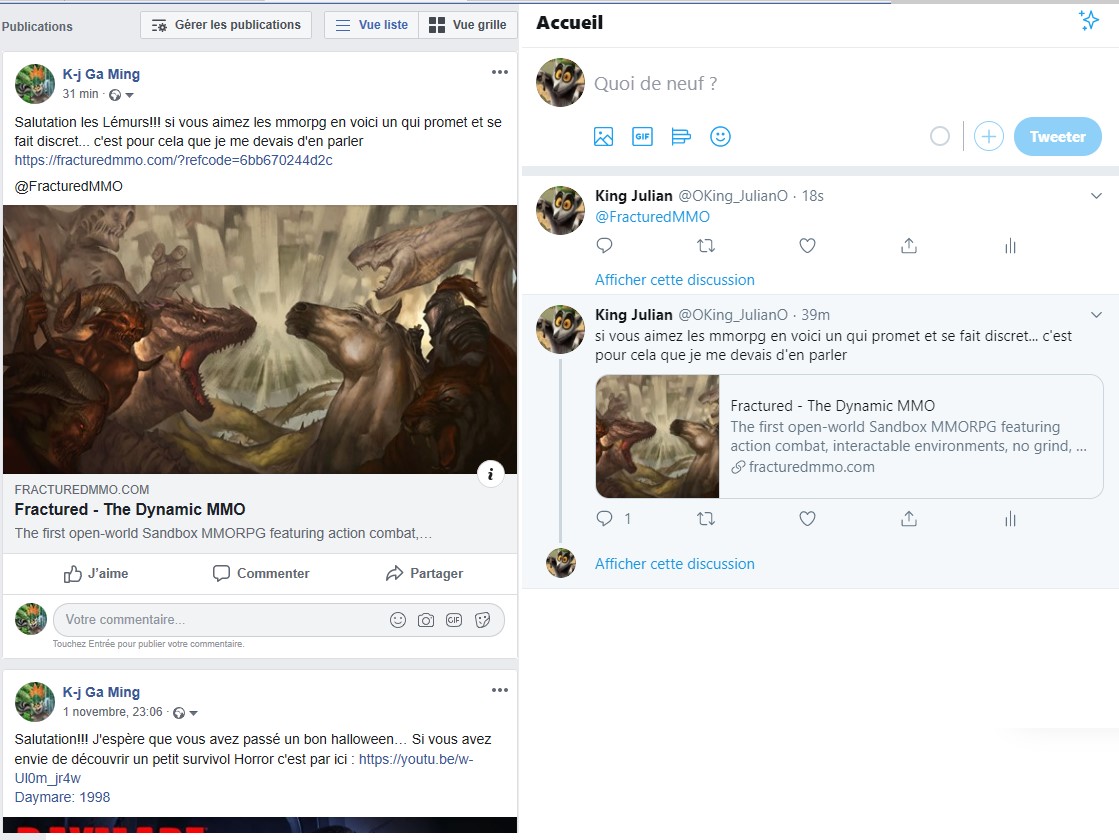Screen dimensions: 1119x840
Task: Click the image upload icon in tweet composer
Action: click(x=603, y=137)
